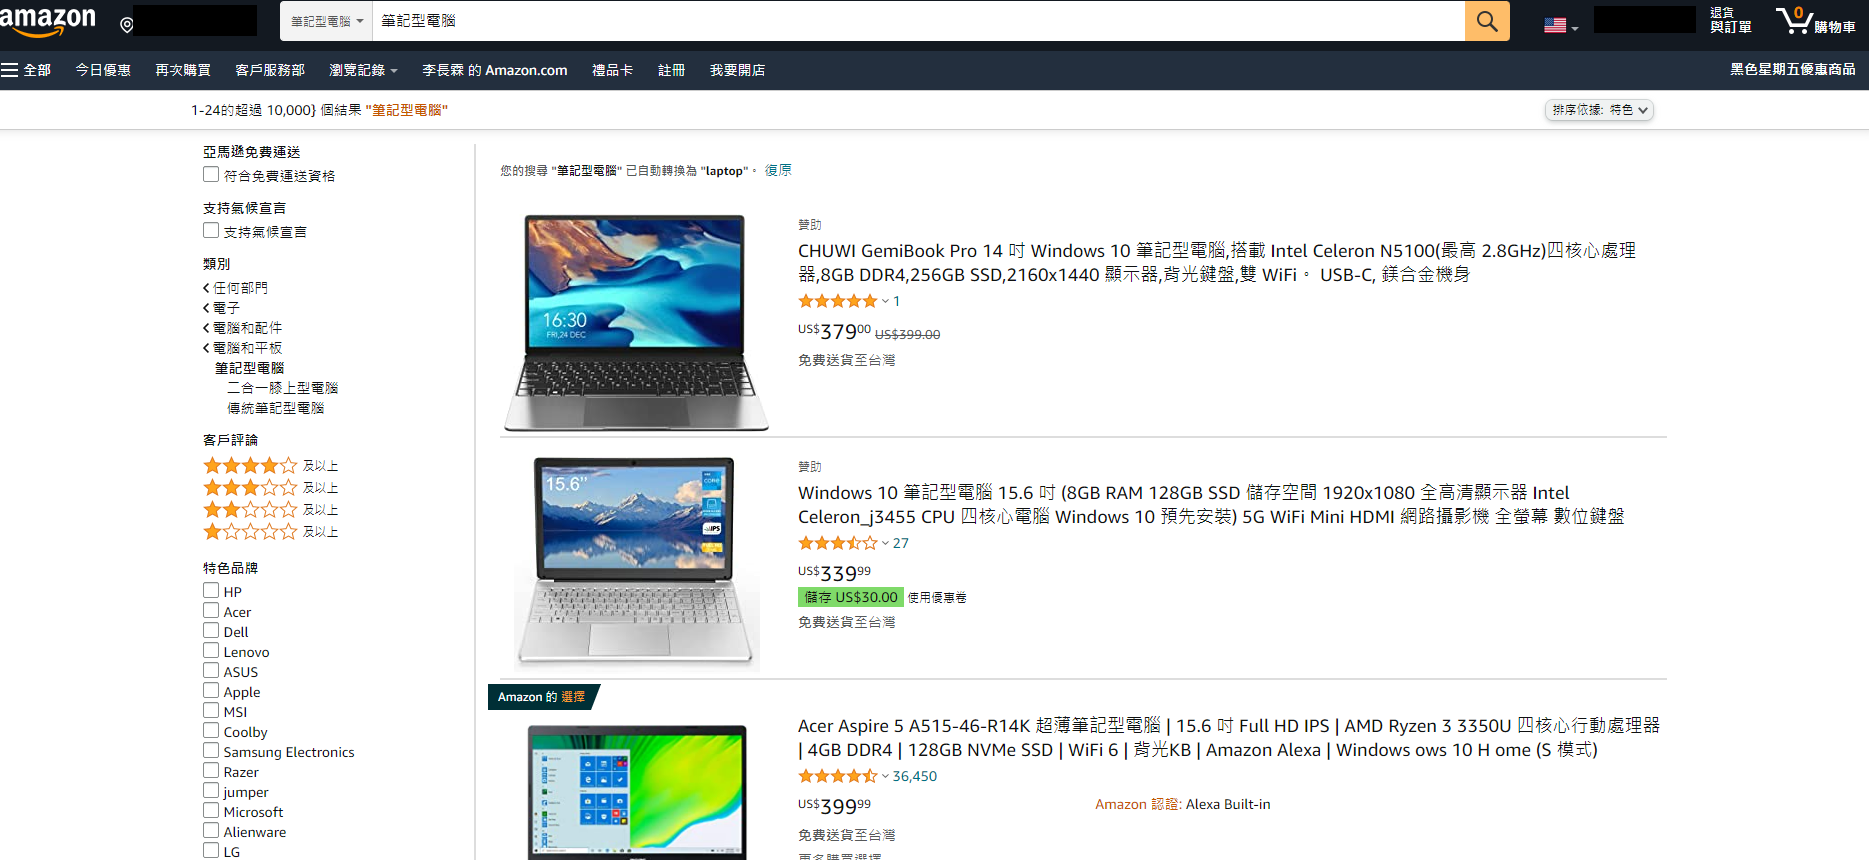Expand the 瀏覽記錄 dropdown
The image size is (1869, 860).
[363, 70]
